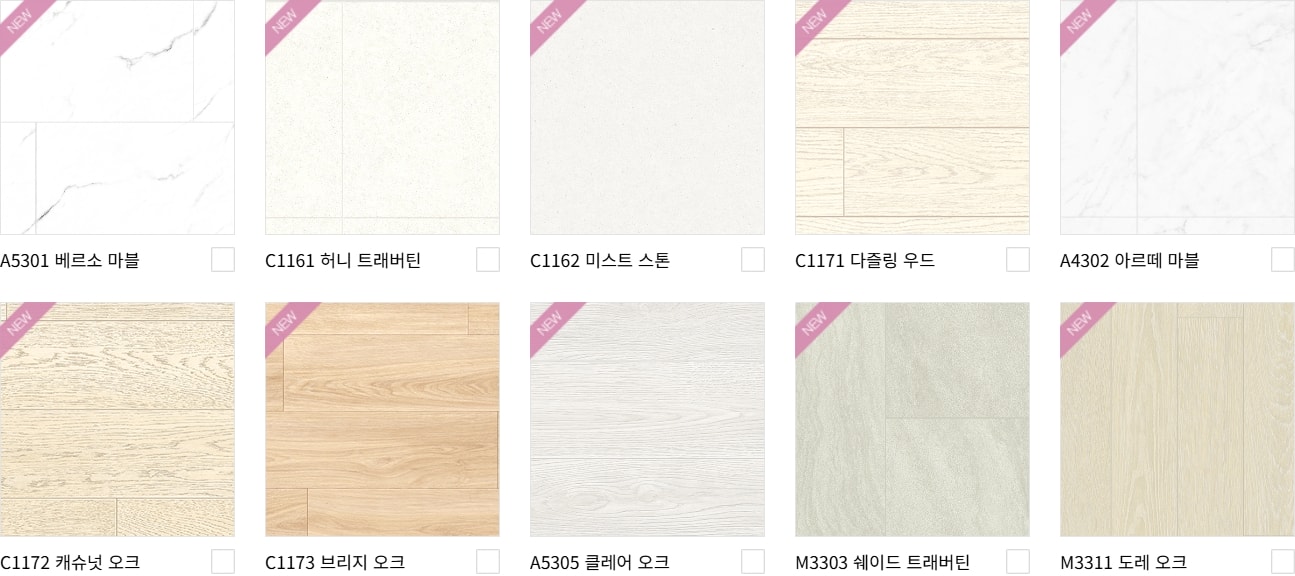Check the C1172 캐슈넛 오크 checkbox

(x=223, y=562)
